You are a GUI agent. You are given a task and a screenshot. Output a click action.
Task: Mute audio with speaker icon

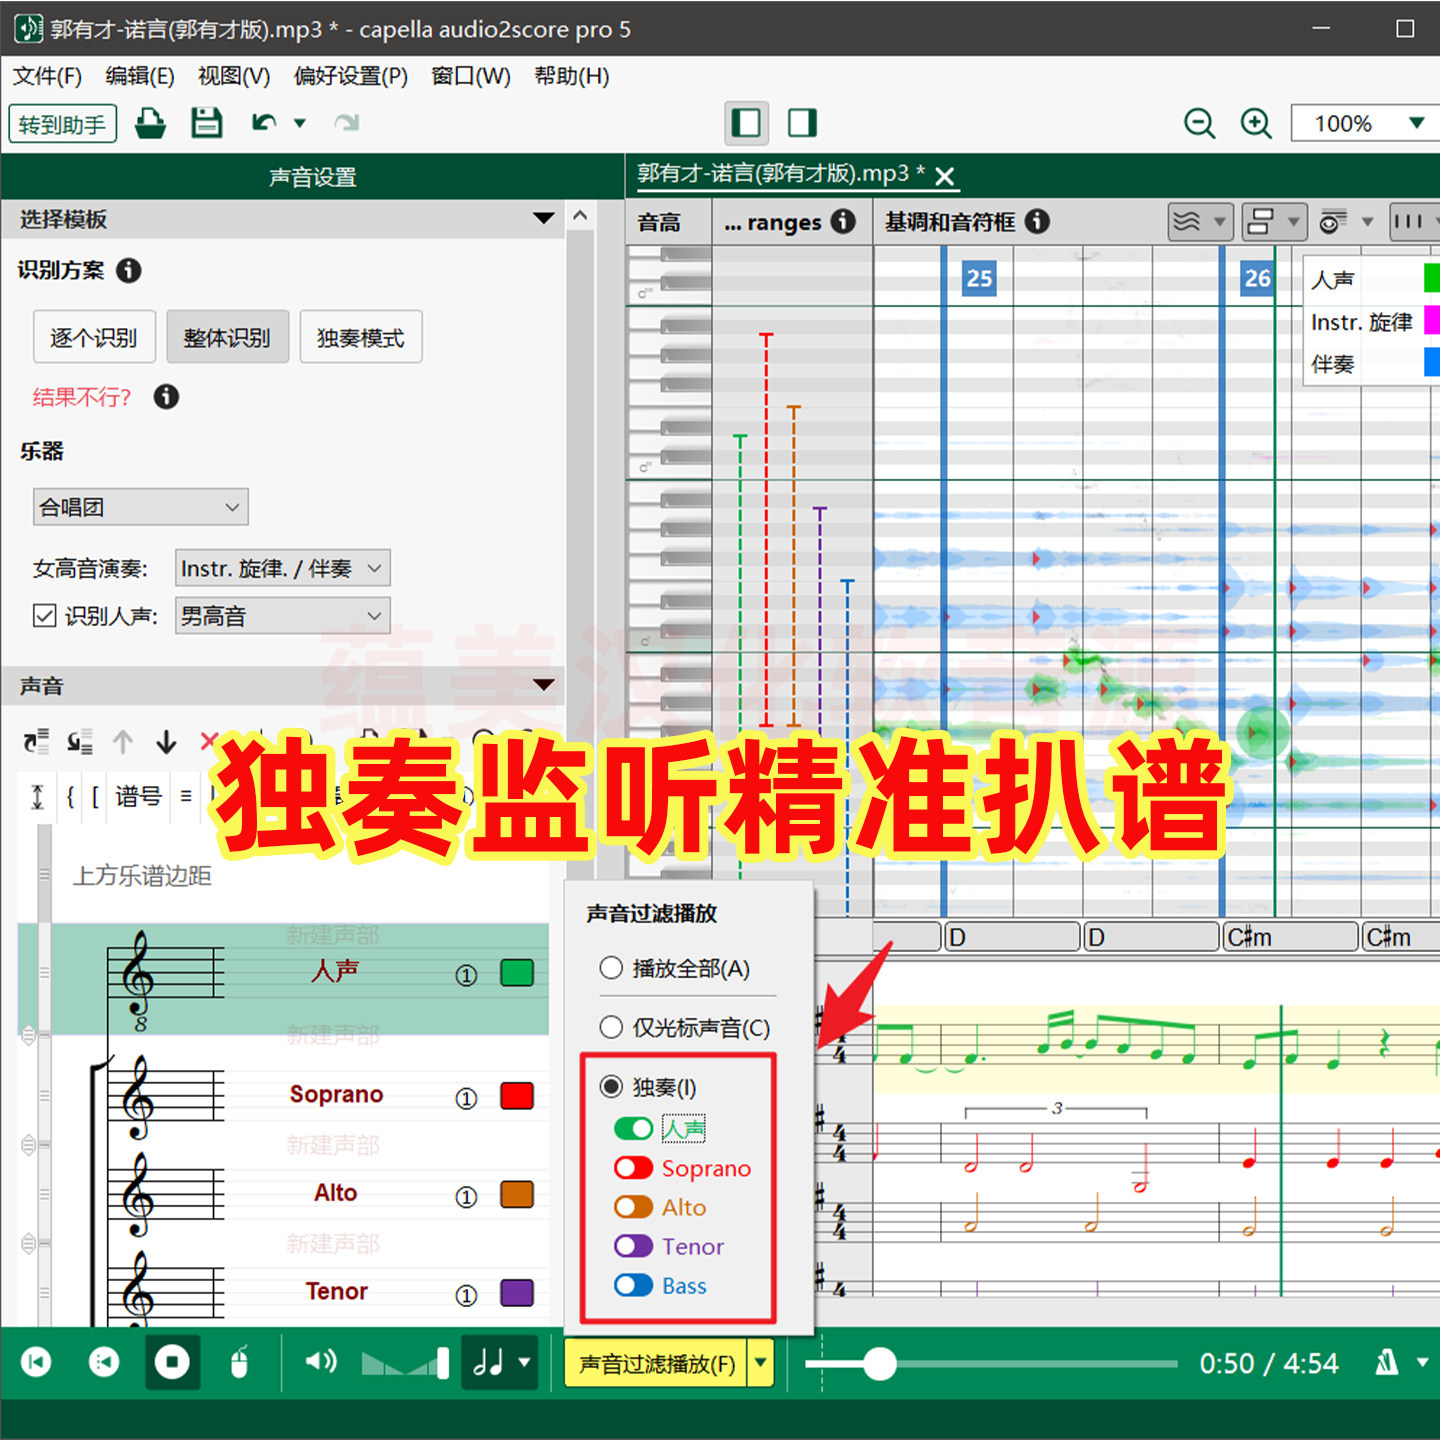click(x=321, y=1362)
